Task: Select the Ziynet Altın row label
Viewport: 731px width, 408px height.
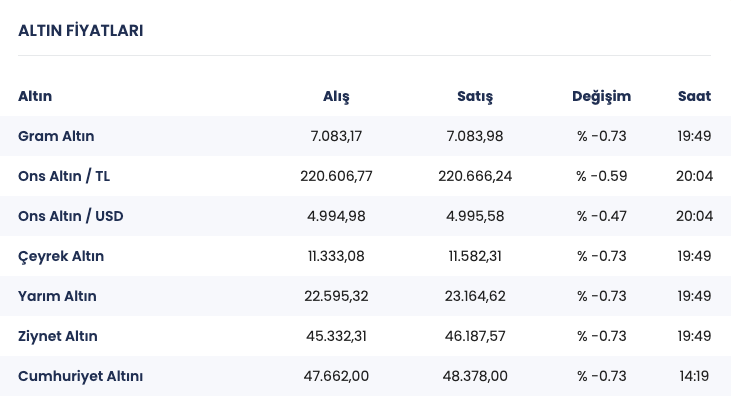Action: (58, 336)
